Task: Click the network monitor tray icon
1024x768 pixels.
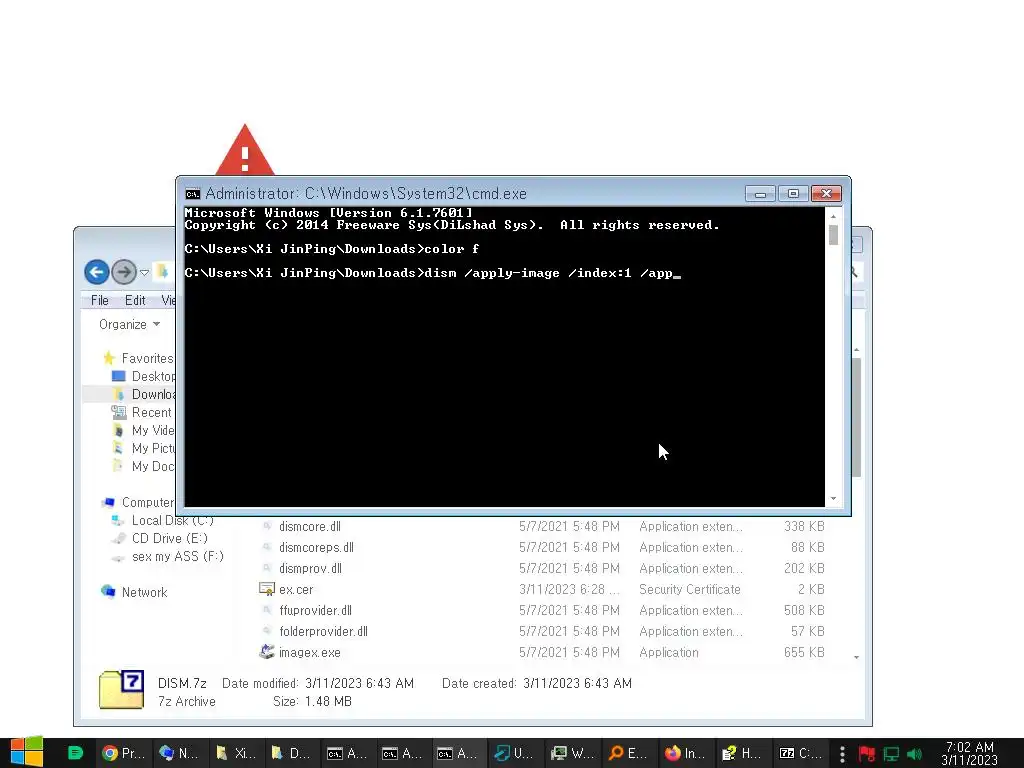Action: coord(891,754)
